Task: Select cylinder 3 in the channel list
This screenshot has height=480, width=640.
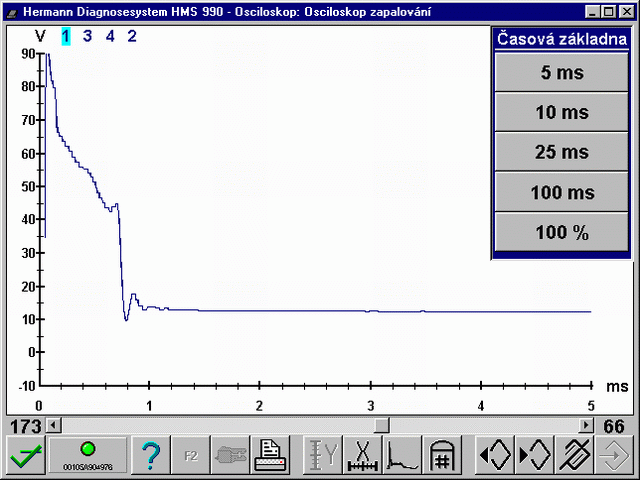Action: pos(87,37)
